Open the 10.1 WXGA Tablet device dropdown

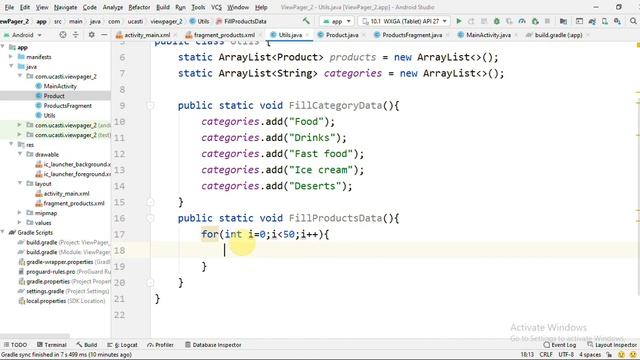pyautogui.click(x=404, y=21)
